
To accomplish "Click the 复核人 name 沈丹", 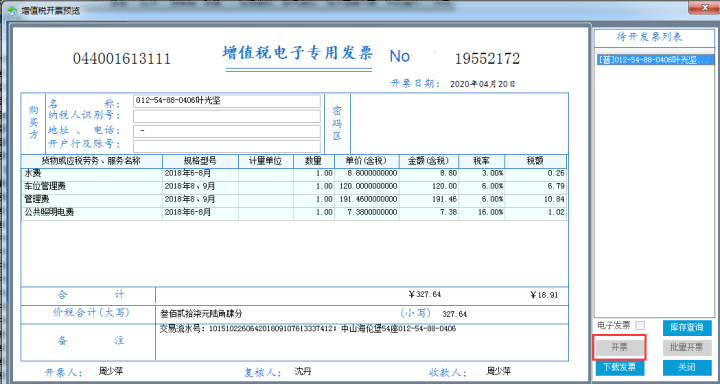I will pos(303,371).
